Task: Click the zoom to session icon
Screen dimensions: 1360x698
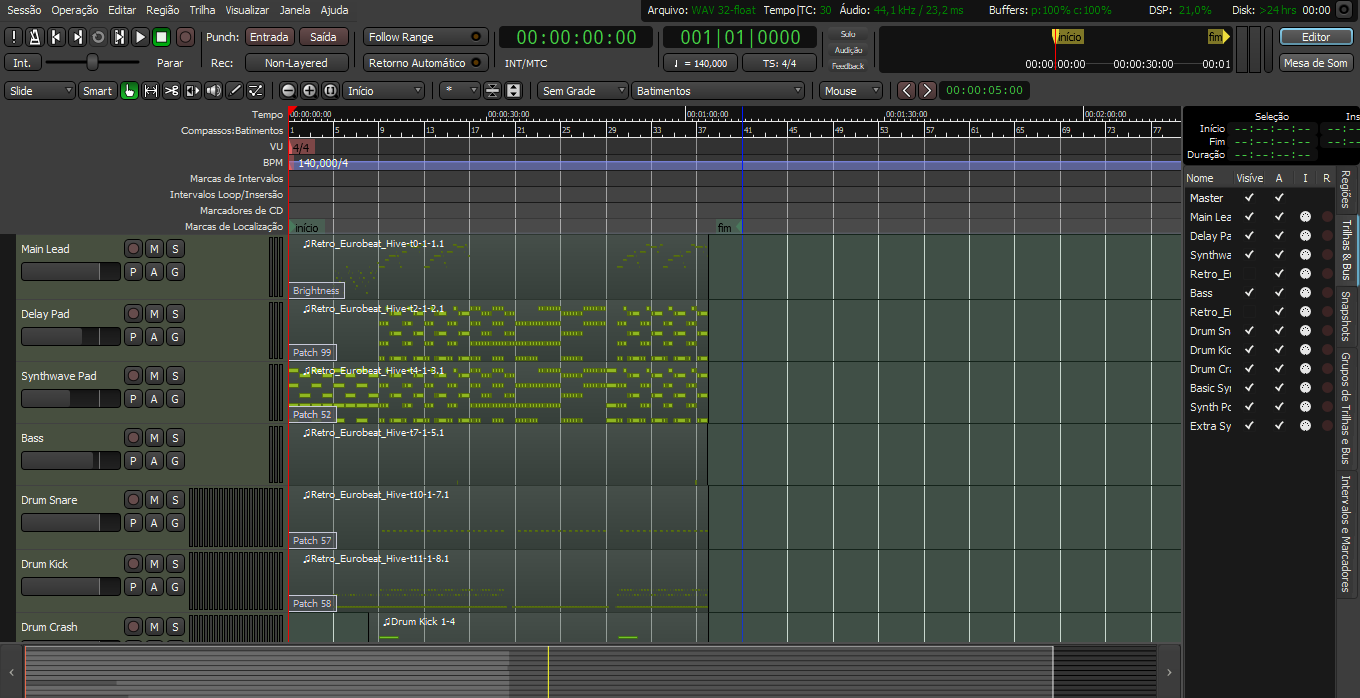Action: pyautogui.click(x=330, y=91)
